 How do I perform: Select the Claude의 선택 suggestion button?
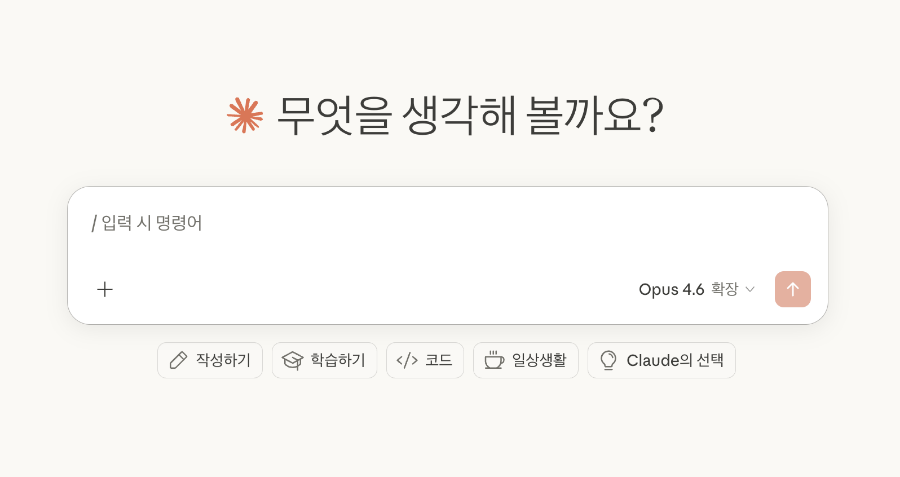[x=662, y=360]
